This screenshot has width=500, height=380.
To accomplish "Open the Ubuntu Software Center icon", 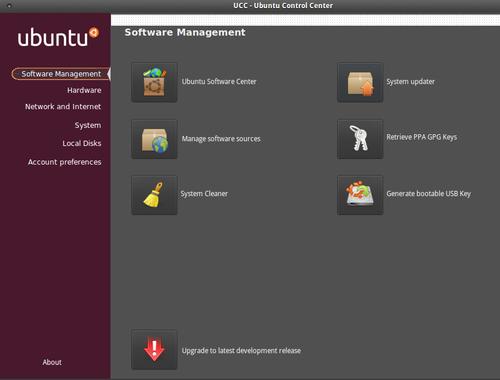I will click(154, 82).
